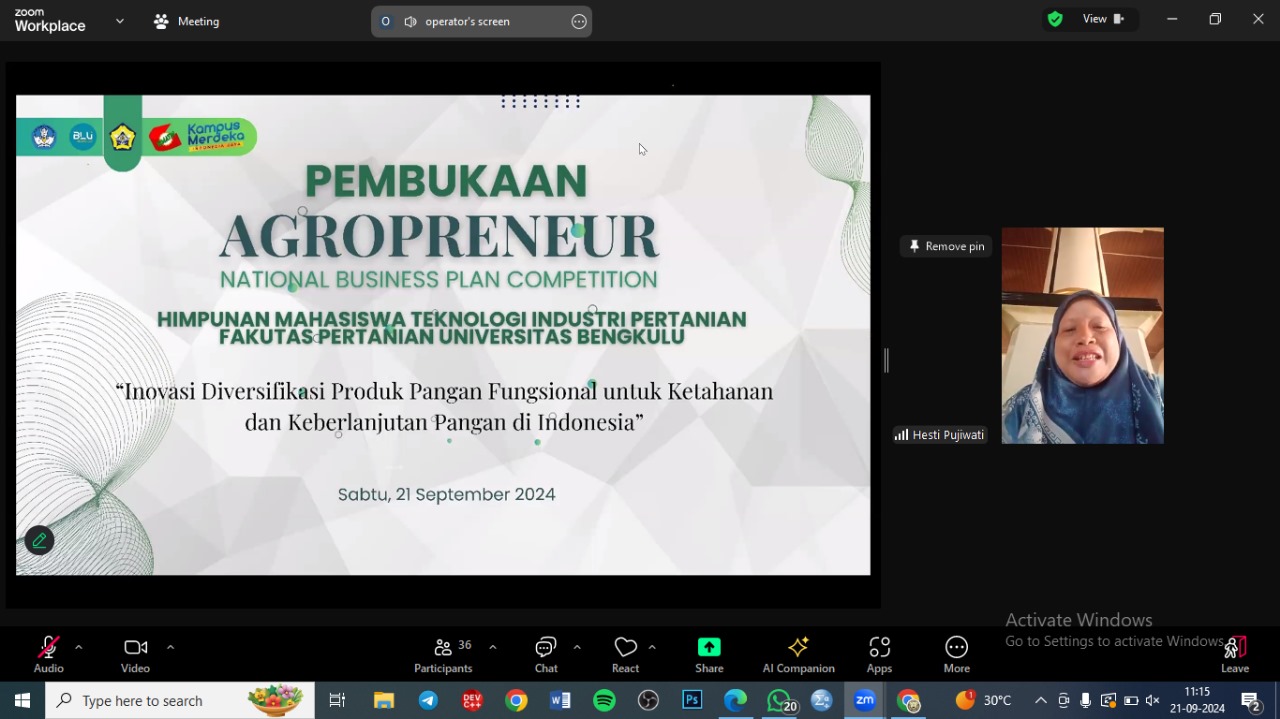Expand audio options arrow beside Audio
1280x719 pixels.
tap(78, 647)
